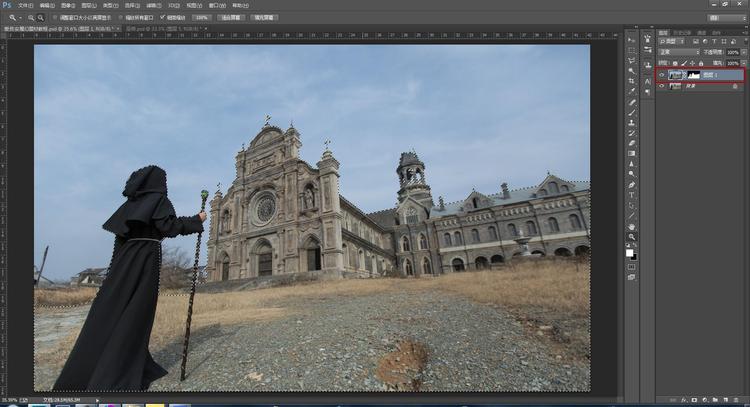The width and height of the screenshot is (750, 407).
Task: Select the Horizontal Type tool
Action: point(631,195)
